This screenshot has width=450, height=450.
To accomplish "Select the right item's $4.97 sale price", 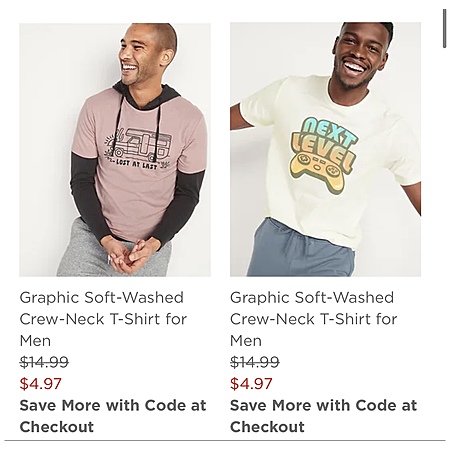I will tap(251, 383).
